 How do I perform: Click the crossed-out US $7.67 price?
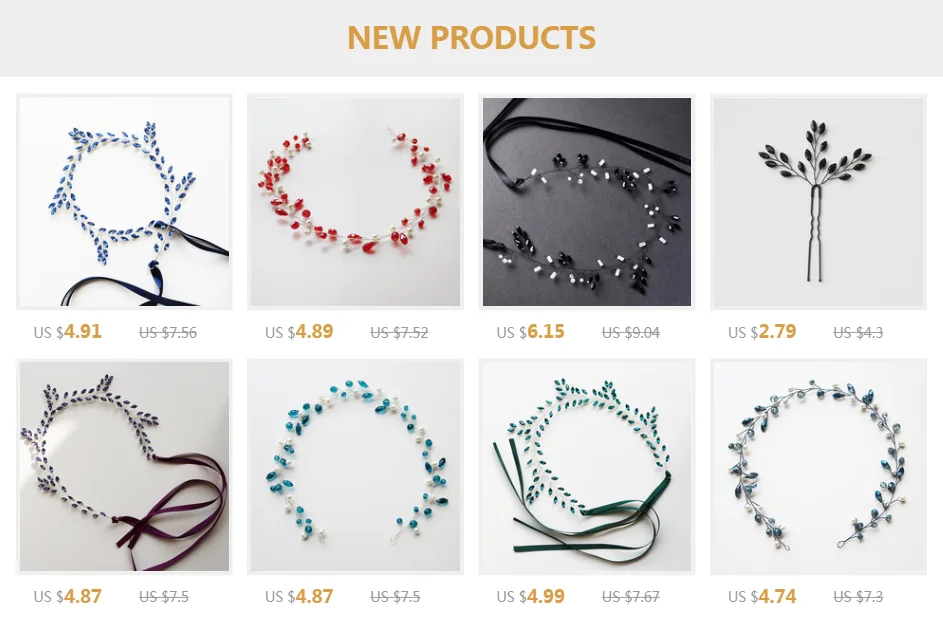click(x=631, y=597)
